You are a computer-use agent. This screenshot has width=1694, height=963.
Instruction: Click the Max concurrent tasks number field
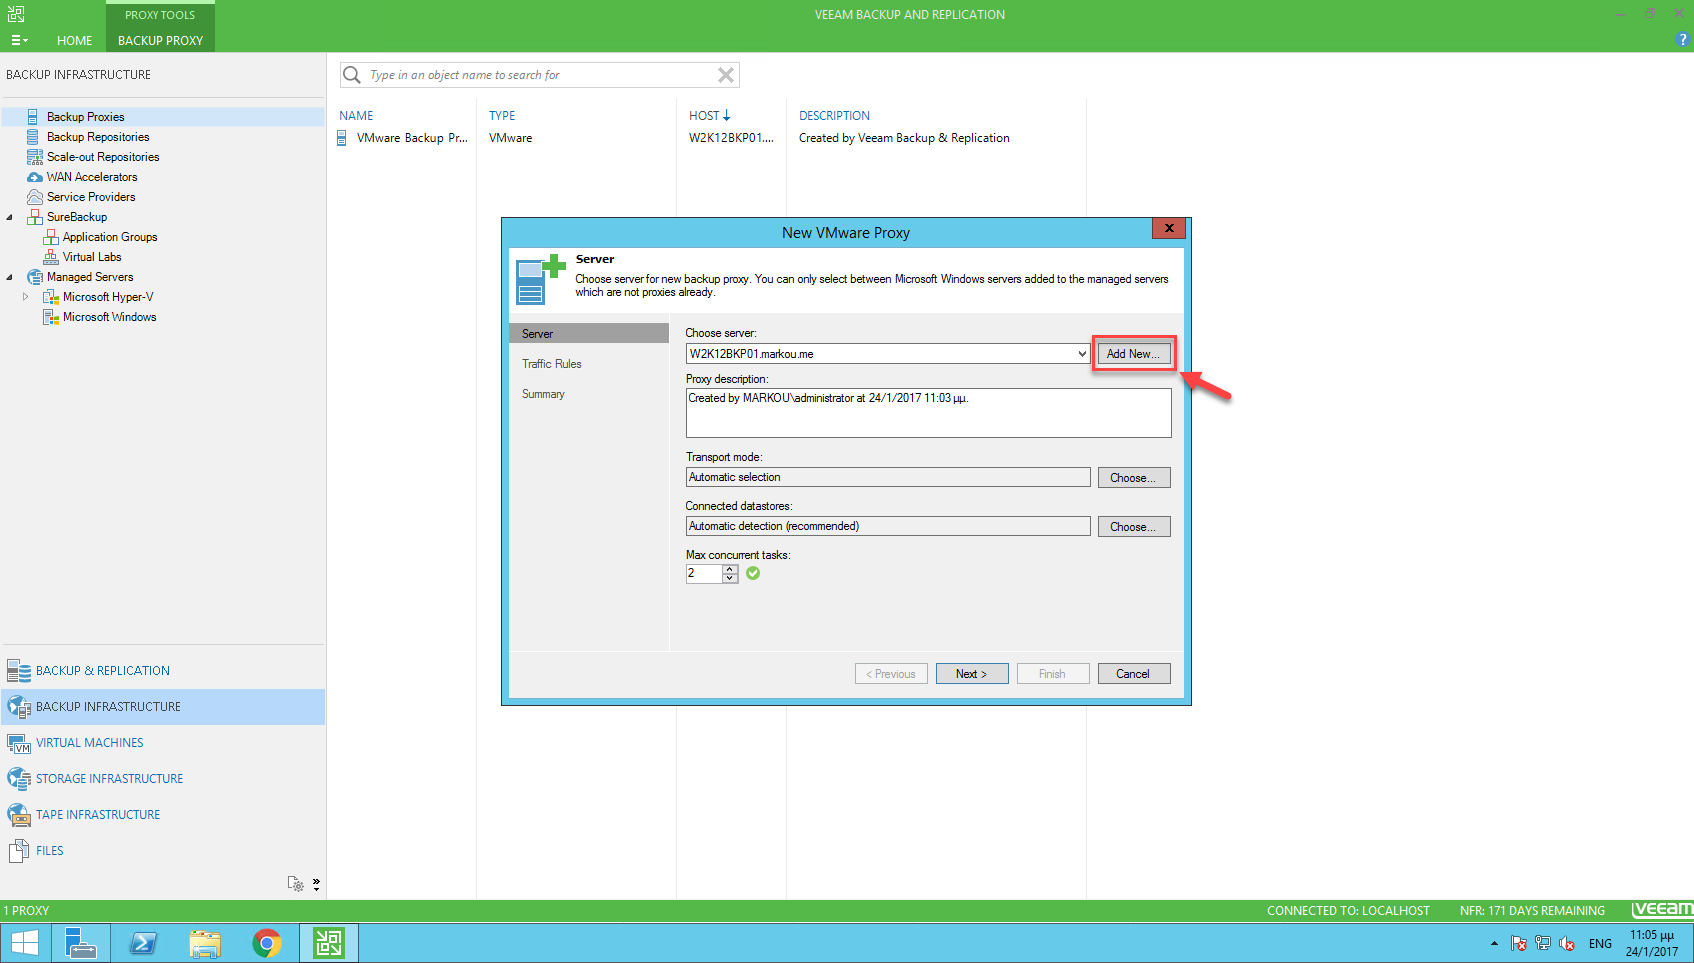pyautogui.click(x=704, y=574)
